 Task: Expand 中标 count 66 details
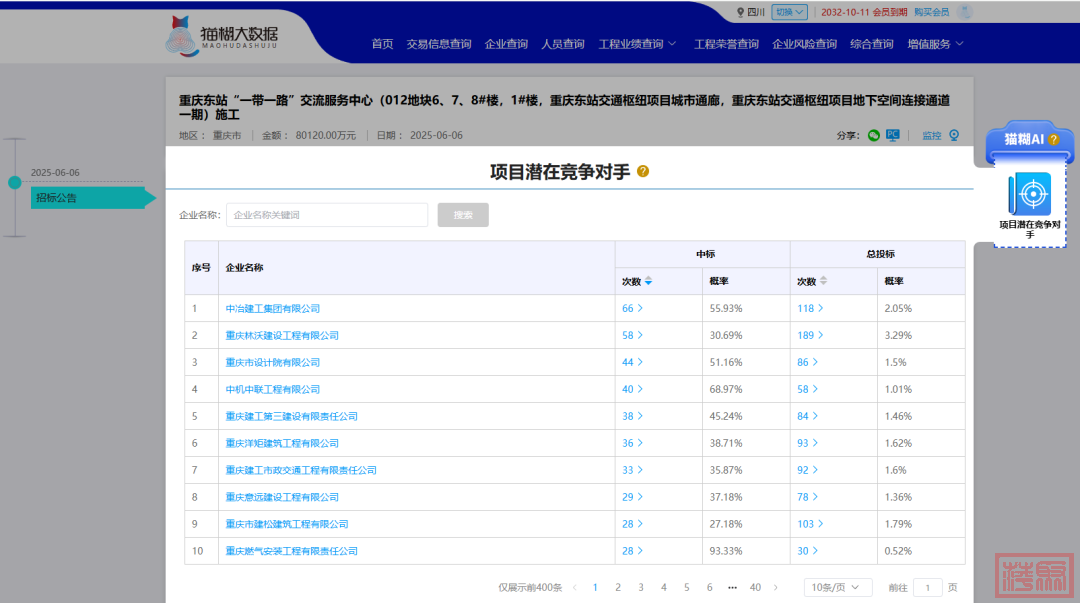tap(632, 309)
